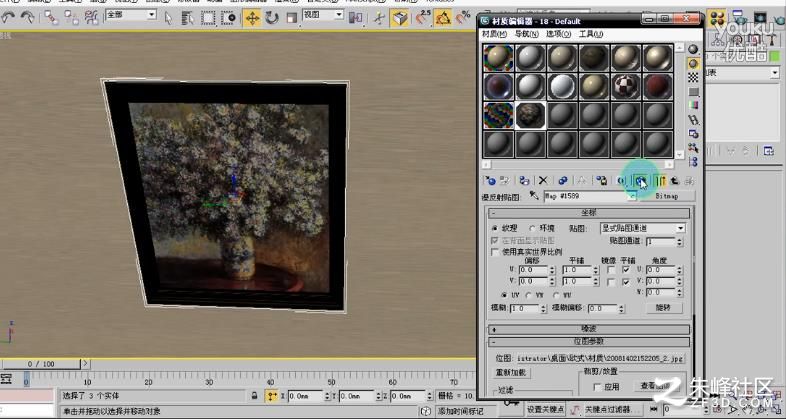Collapse the 坐标 rollout
786x419 pixels.
point(589,213)
